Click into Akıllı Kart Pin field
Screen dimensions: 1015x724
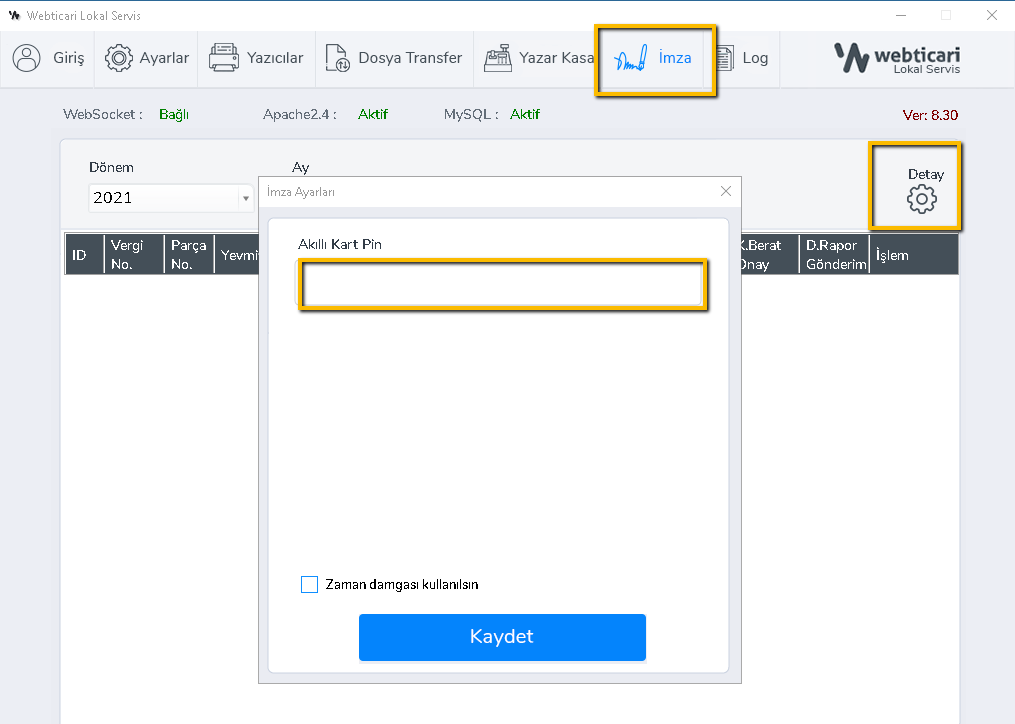click(x=503, y=284)
